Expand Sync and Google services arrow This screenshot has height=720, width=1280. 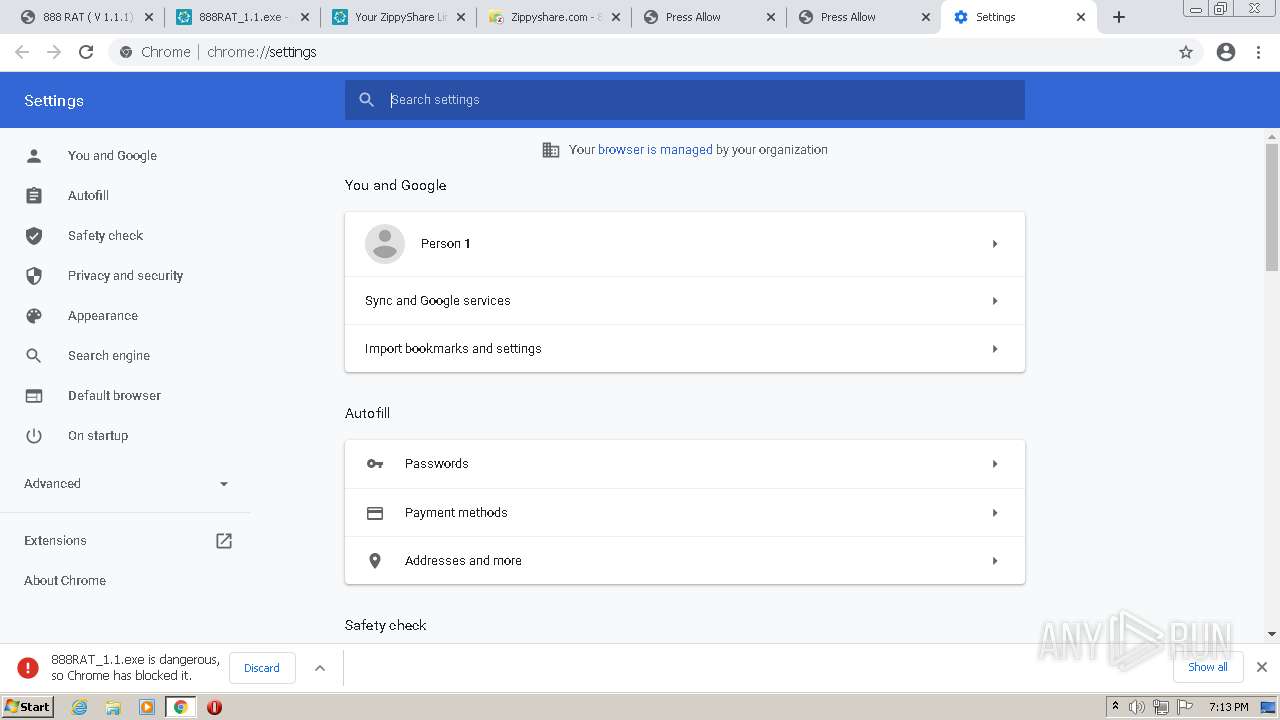995,301
